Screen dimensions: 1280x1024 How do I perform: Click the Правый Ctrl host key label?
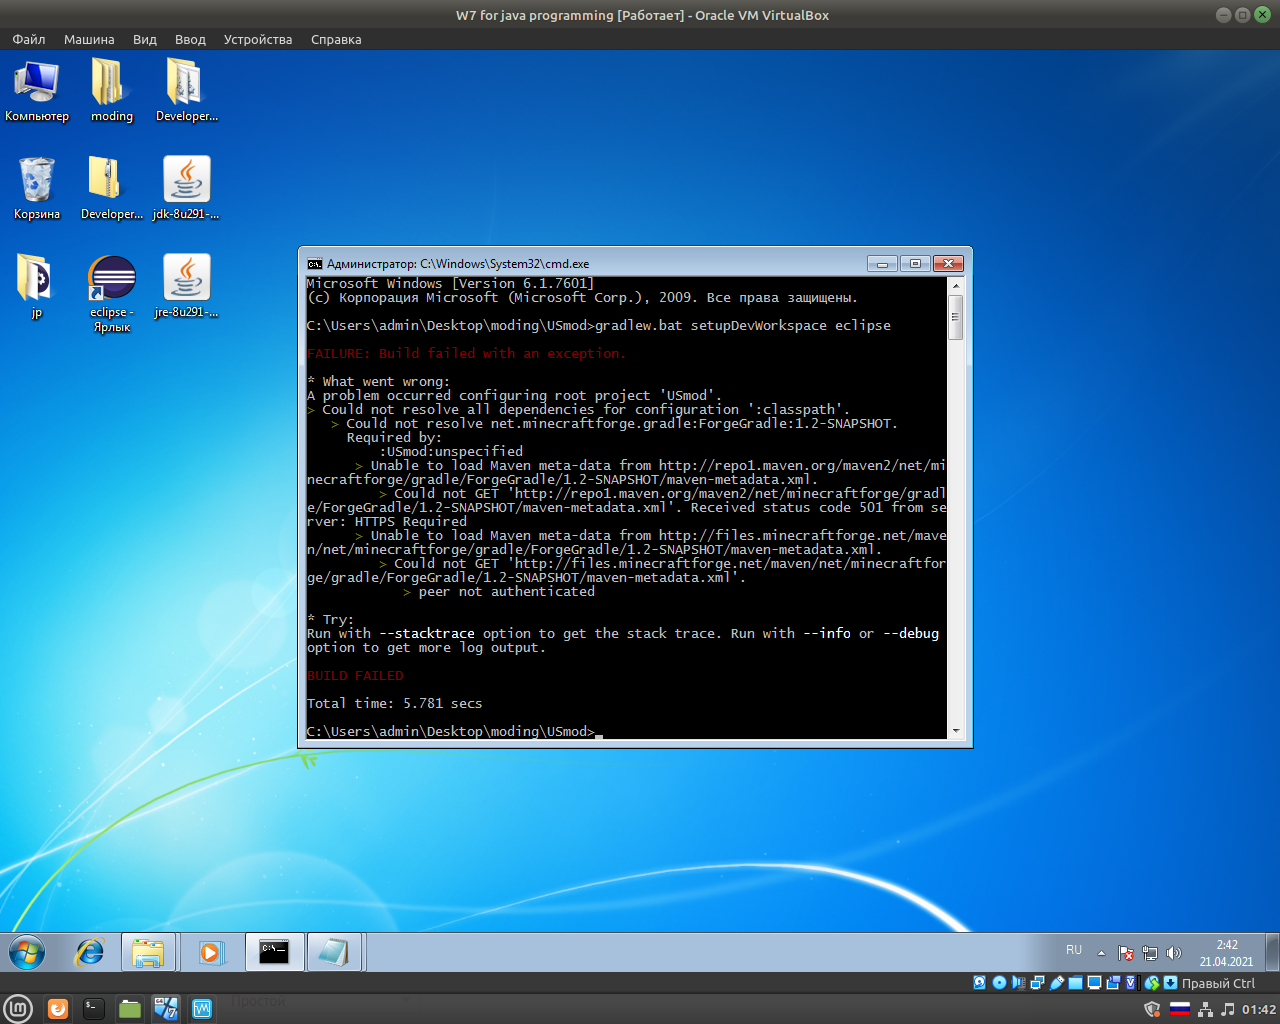pyautogui.click(x=1218, y=983)
